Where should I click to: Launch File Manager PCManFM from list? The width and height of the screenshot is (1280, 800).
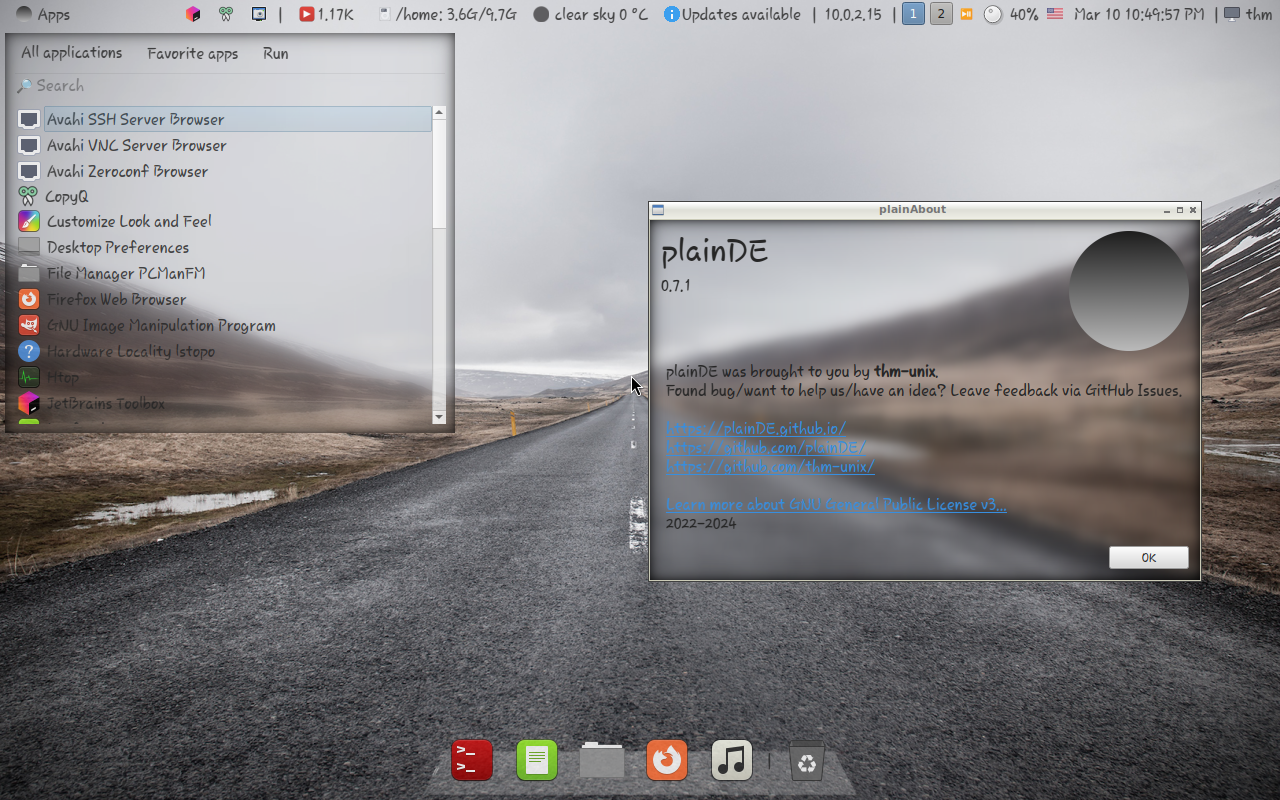pos(224,273)
